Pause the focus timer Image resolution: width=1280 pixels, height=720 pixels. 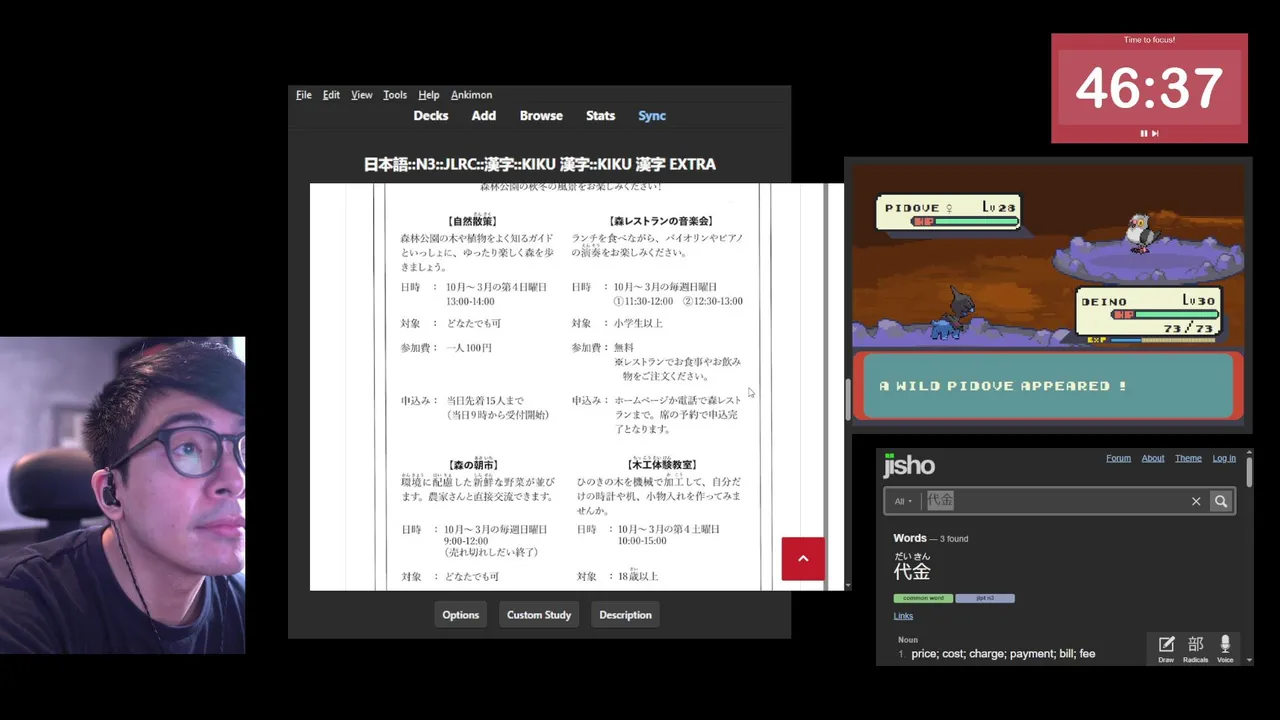coord(1143,133)
